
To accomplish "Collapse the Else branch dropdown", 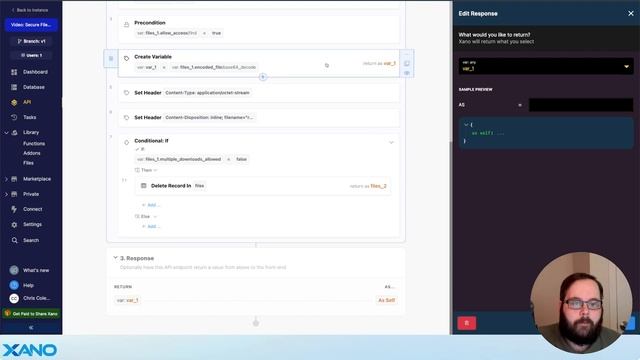I will tap(155, 217).
